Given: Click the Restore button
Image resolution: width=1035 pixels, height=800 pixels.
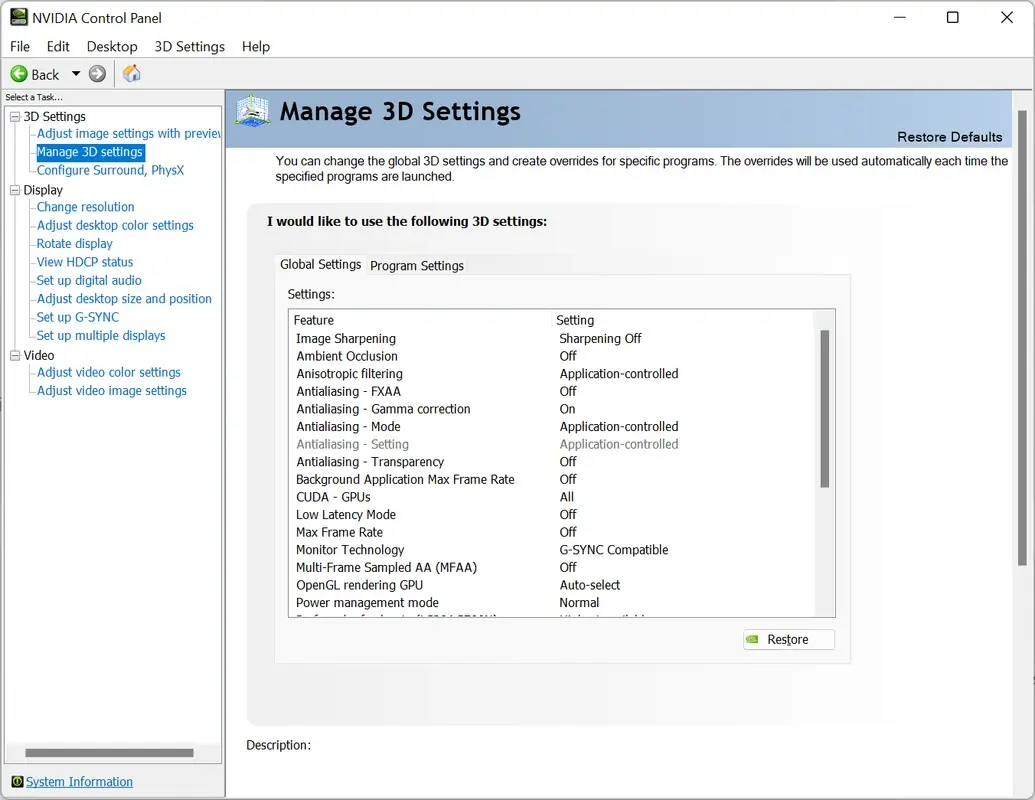Looking at the screenshot, I should [x=789, y=639].
